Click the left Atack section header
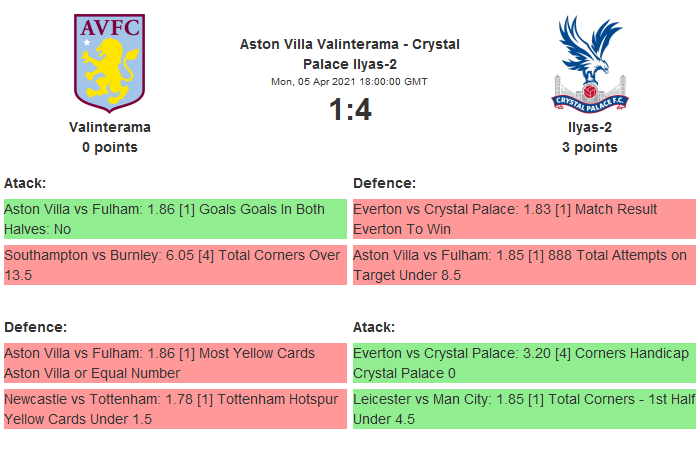This screenshot has height=460, width=700. 26,183
